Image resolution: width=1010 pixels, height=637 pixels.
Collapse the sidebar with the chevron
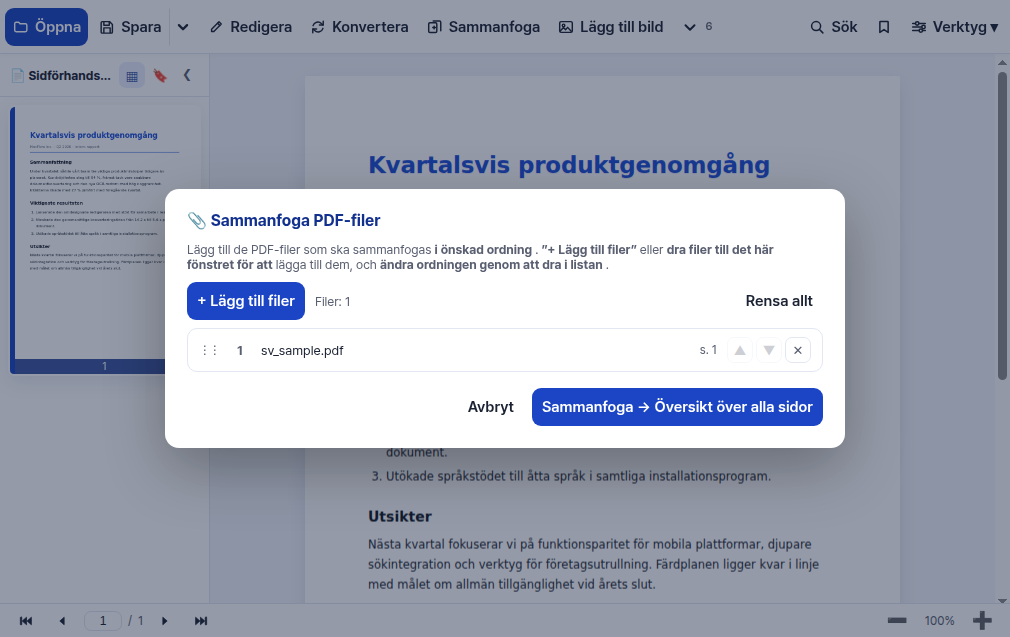point(187,75)
